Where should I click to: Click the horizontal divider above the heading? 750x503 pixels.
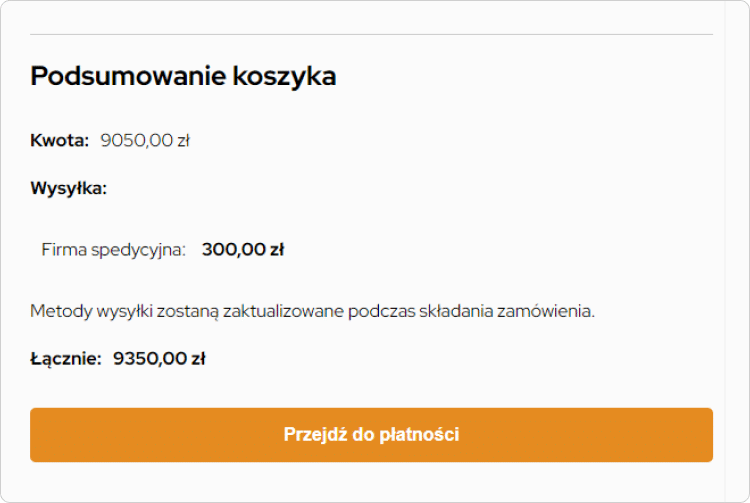point(371,34)
